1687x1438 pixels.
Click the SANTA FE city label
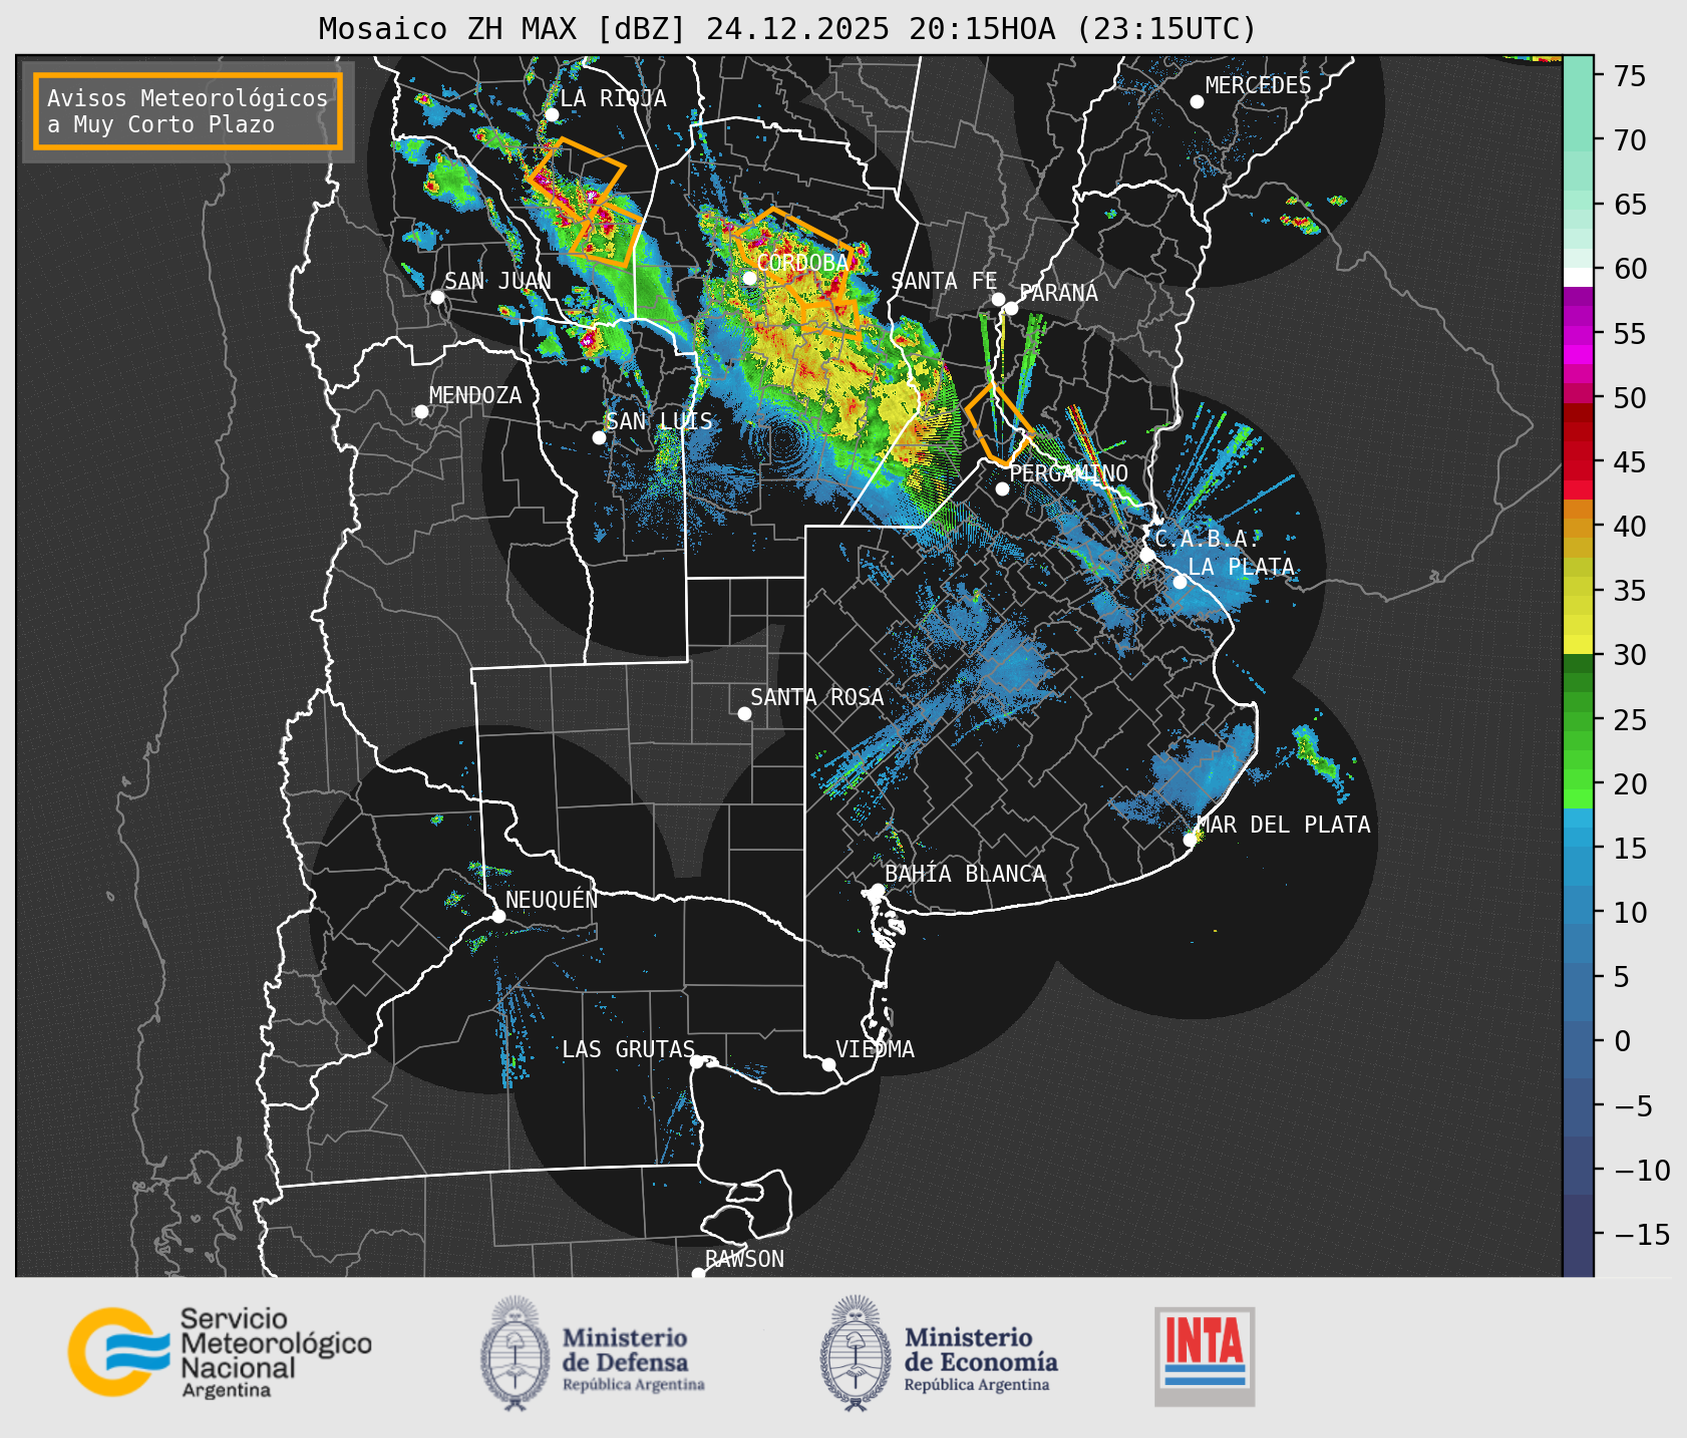[944, 281]
